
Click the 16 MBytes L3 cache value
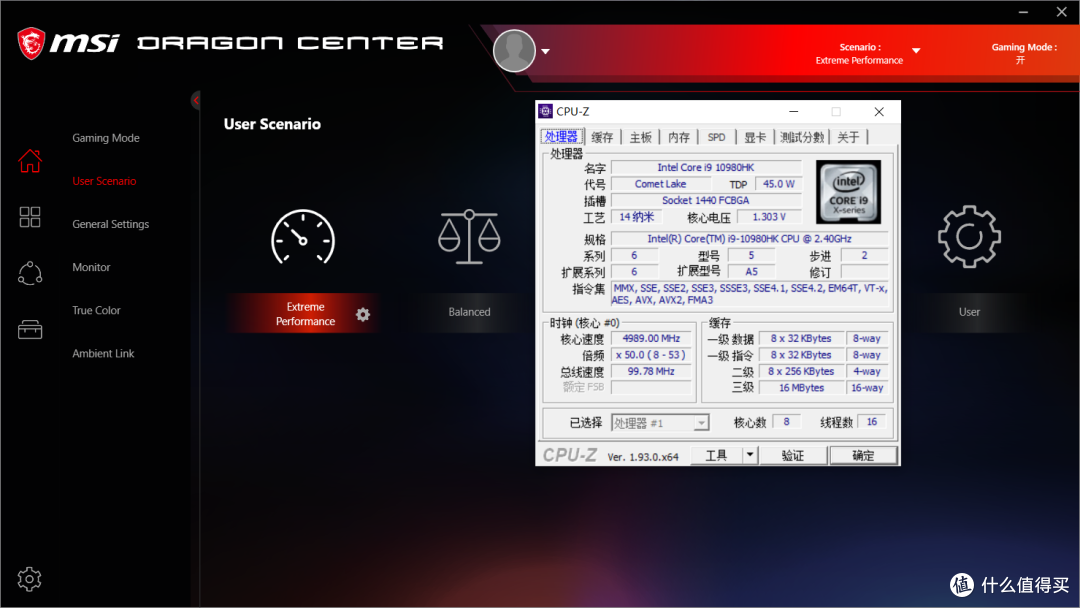pyautogui.click(x=801, y=388)
